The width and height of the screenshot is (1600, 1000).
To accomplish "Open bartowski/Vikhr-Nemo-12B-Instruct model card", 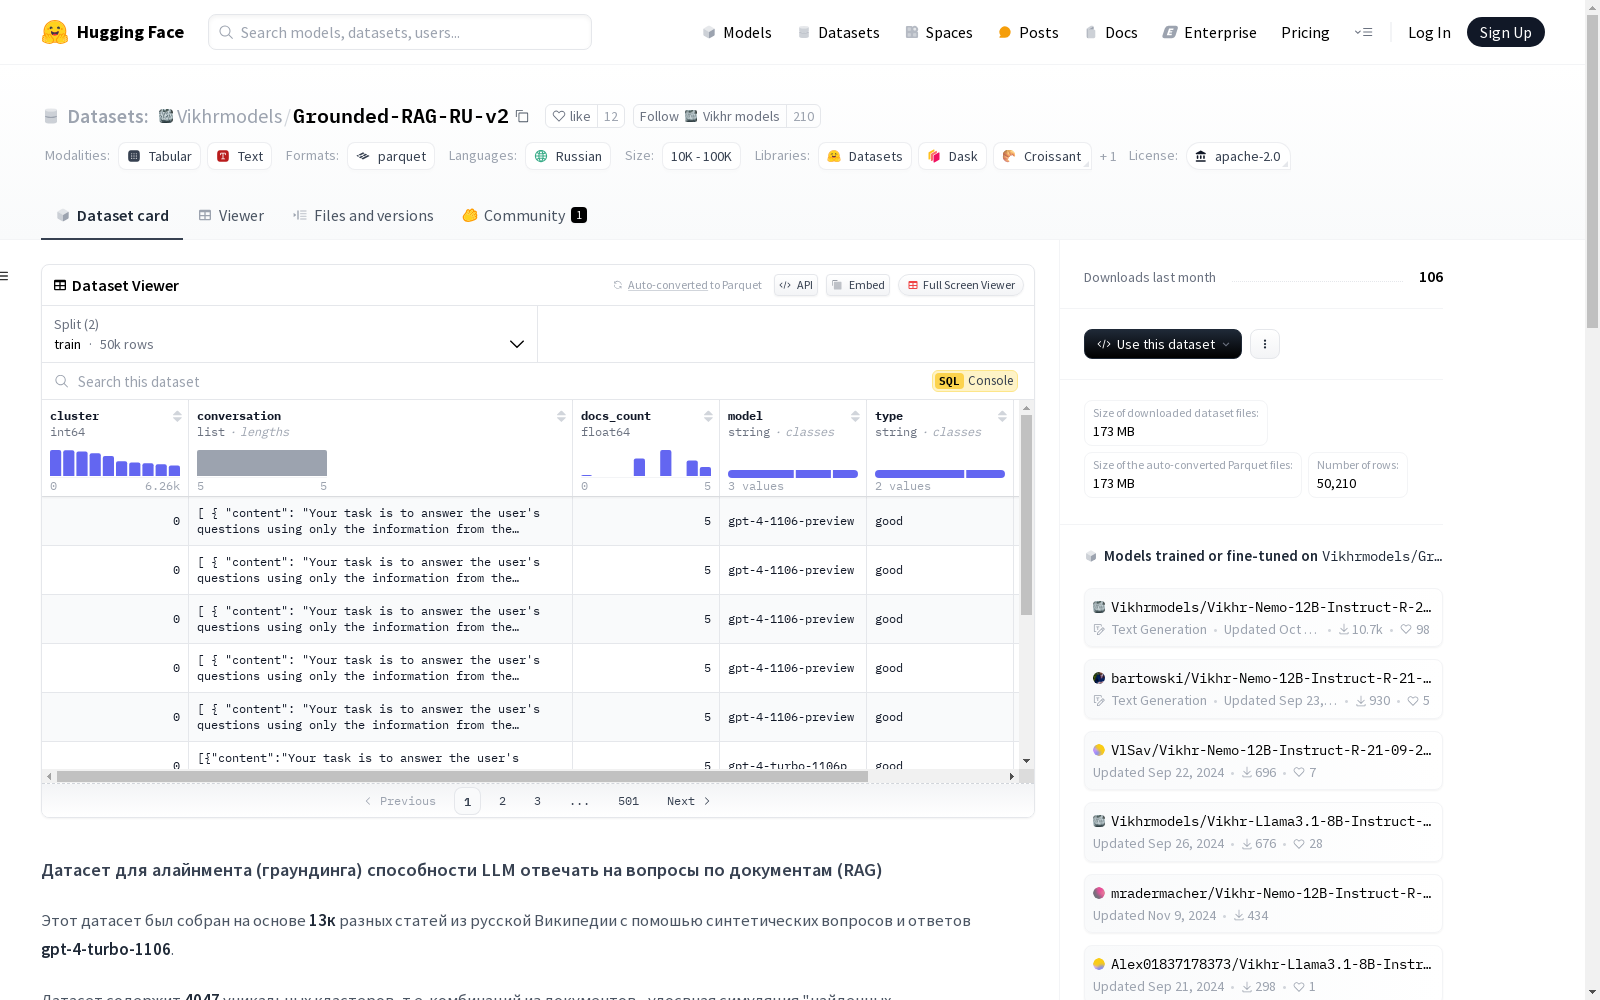I will [1263, 688].
